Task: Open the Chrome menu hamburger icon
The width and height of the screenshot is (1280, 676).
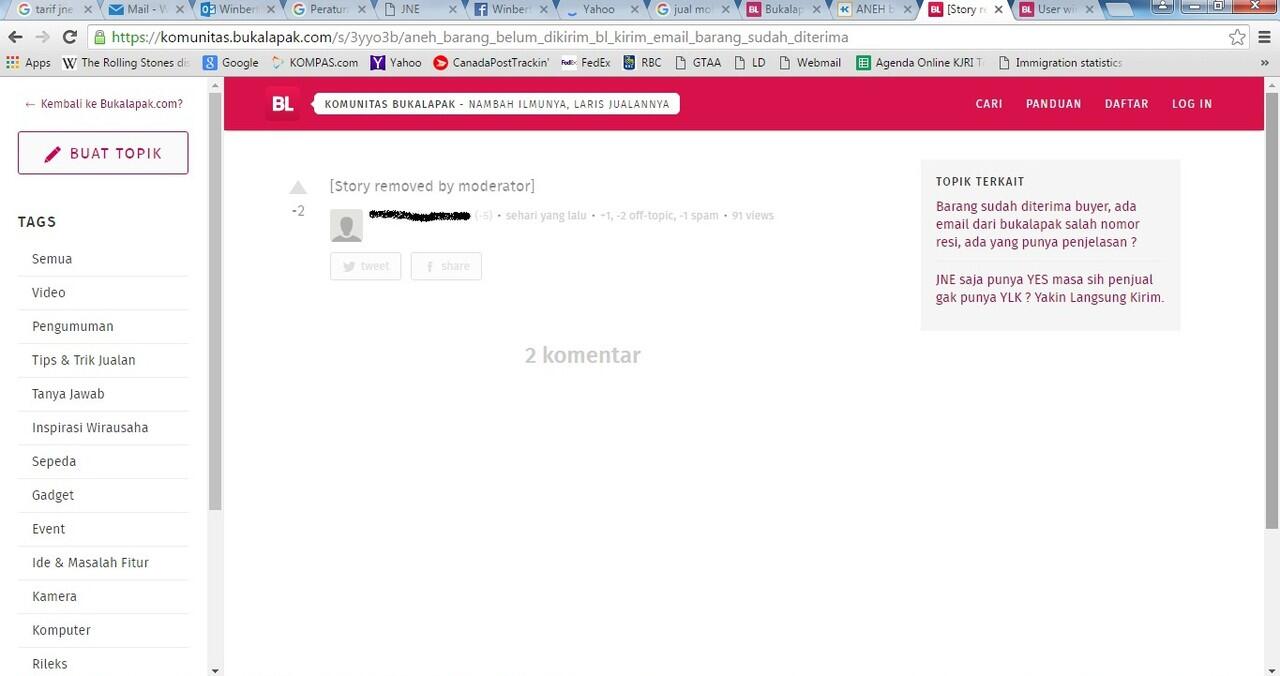Action: pyautogui.click(x=1265, y=37)
